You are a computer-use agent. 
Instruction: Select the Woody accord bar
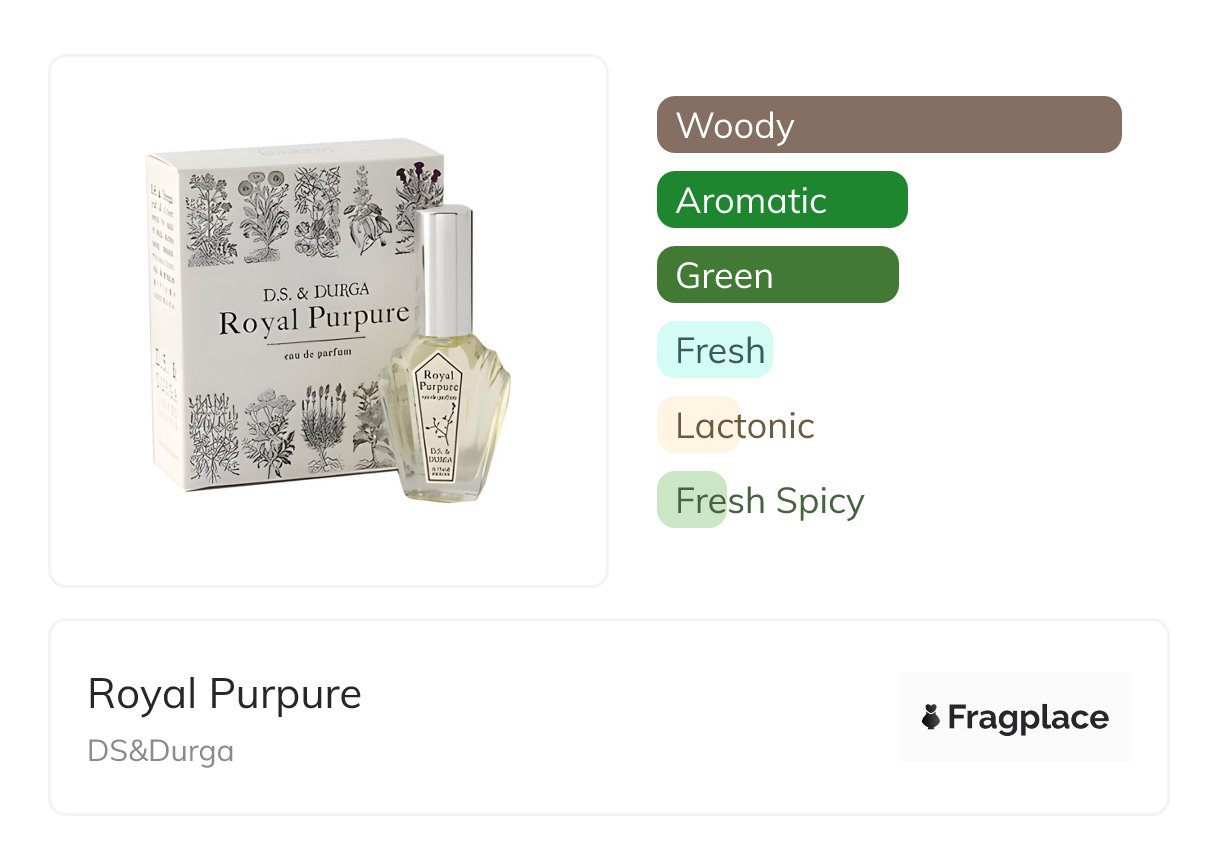[x=888, y=125]
